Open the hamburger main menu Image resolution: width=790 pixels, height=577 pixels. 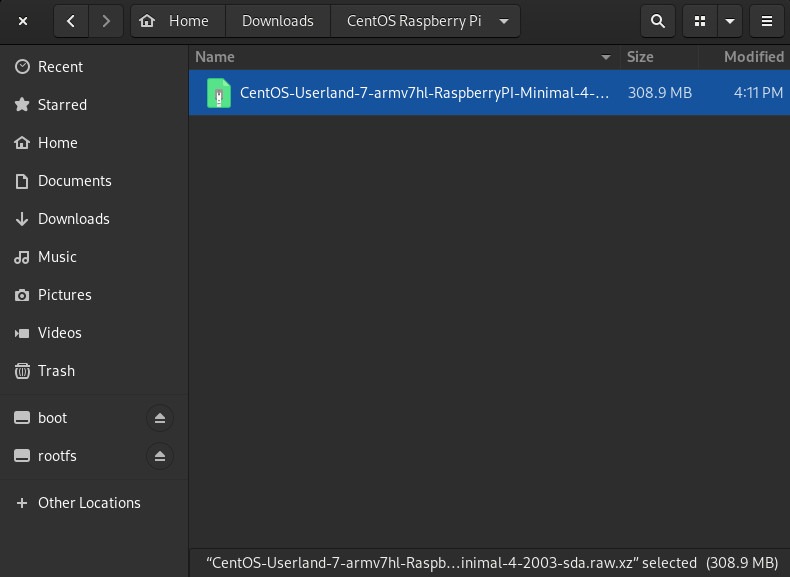pos(767,21)
